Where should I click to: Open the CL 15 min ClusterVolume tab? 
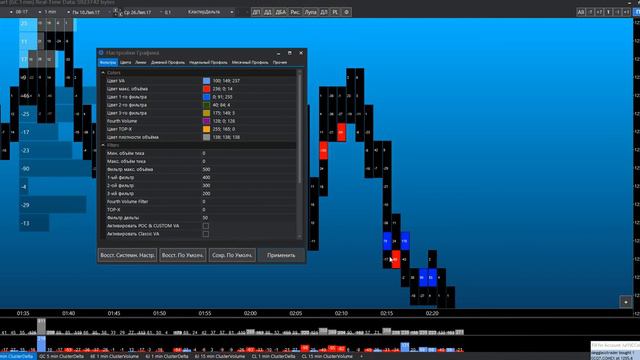(x=327, y=356)
